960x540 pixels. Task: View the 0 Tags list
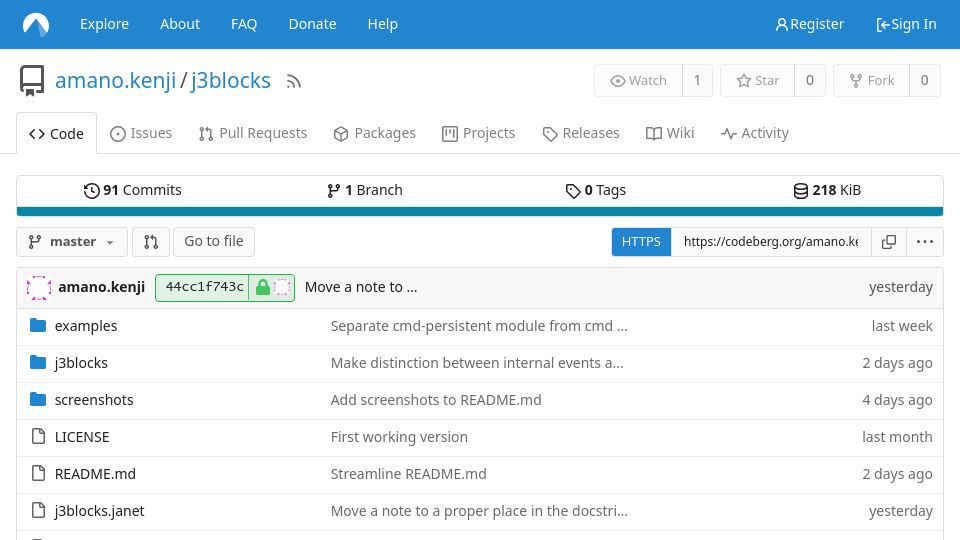(595, 190)
